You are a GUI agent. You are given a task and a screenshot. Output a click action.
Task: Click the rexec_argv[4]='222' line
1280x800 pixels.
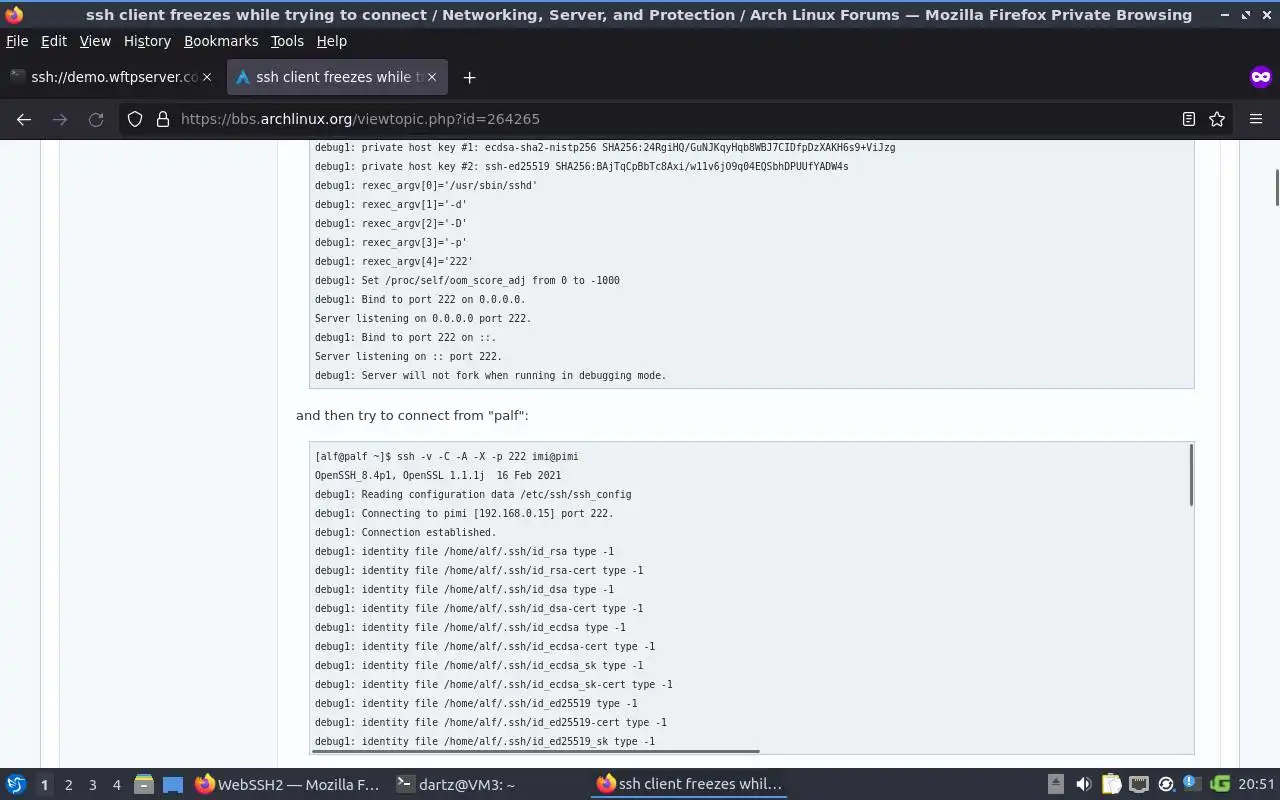tap(394, 261)
